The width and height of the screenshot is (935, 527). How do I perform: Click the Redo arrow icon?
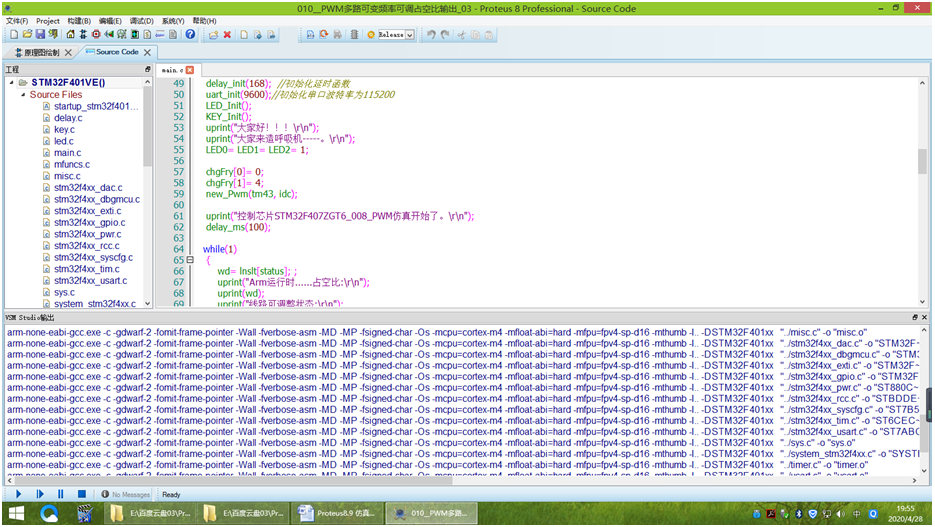pos(445,35)
